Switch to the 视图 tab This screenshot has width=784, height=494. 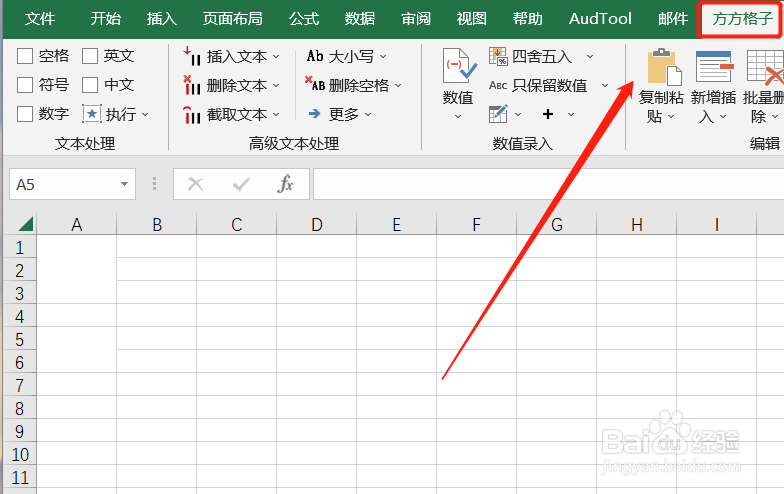click(x=472, y=18)
